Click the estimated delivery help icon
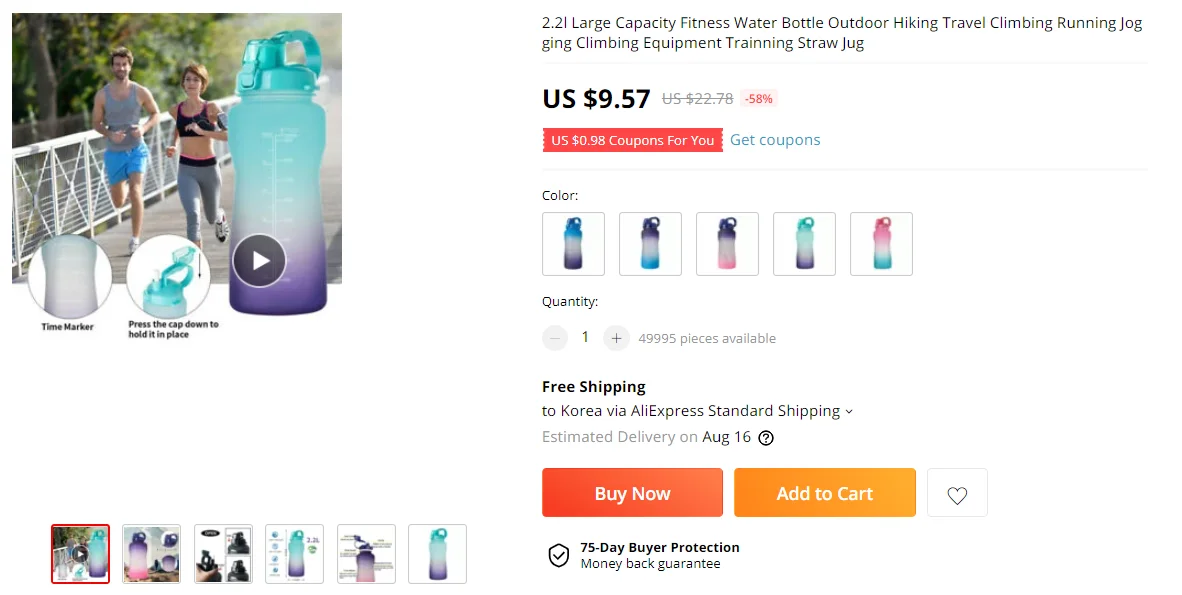Screen dimensions: 1182x595 point(766,437)
